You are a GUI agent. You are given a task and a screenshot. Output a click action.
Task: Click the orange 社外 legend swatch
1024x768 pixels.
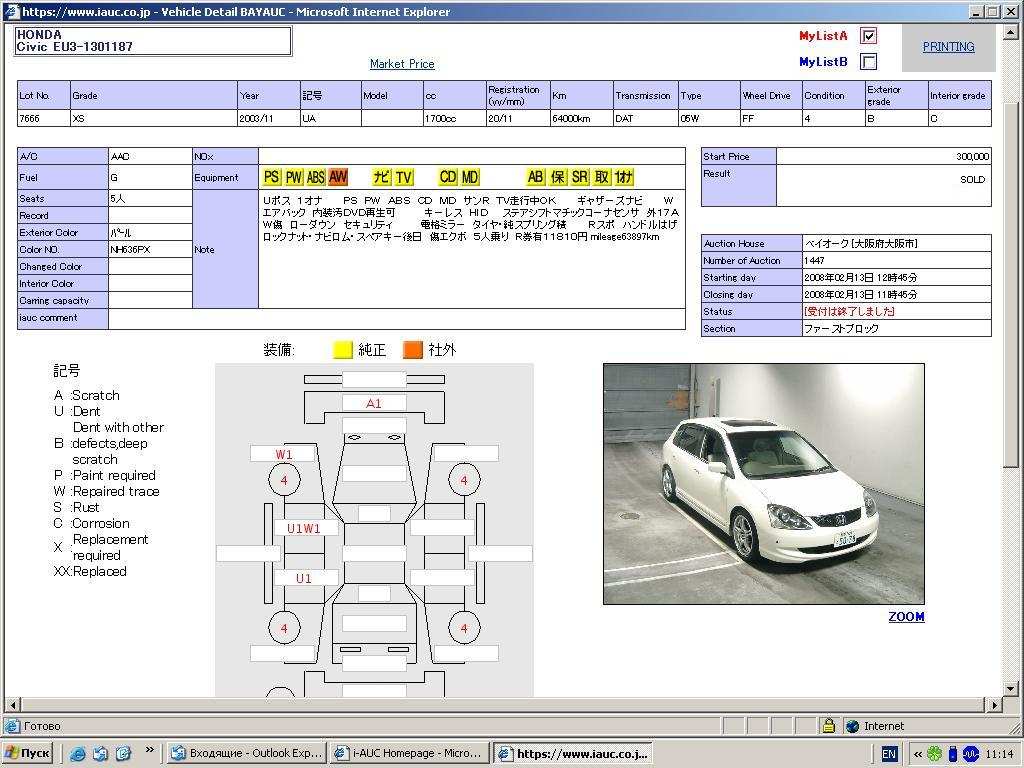(413, 350)
